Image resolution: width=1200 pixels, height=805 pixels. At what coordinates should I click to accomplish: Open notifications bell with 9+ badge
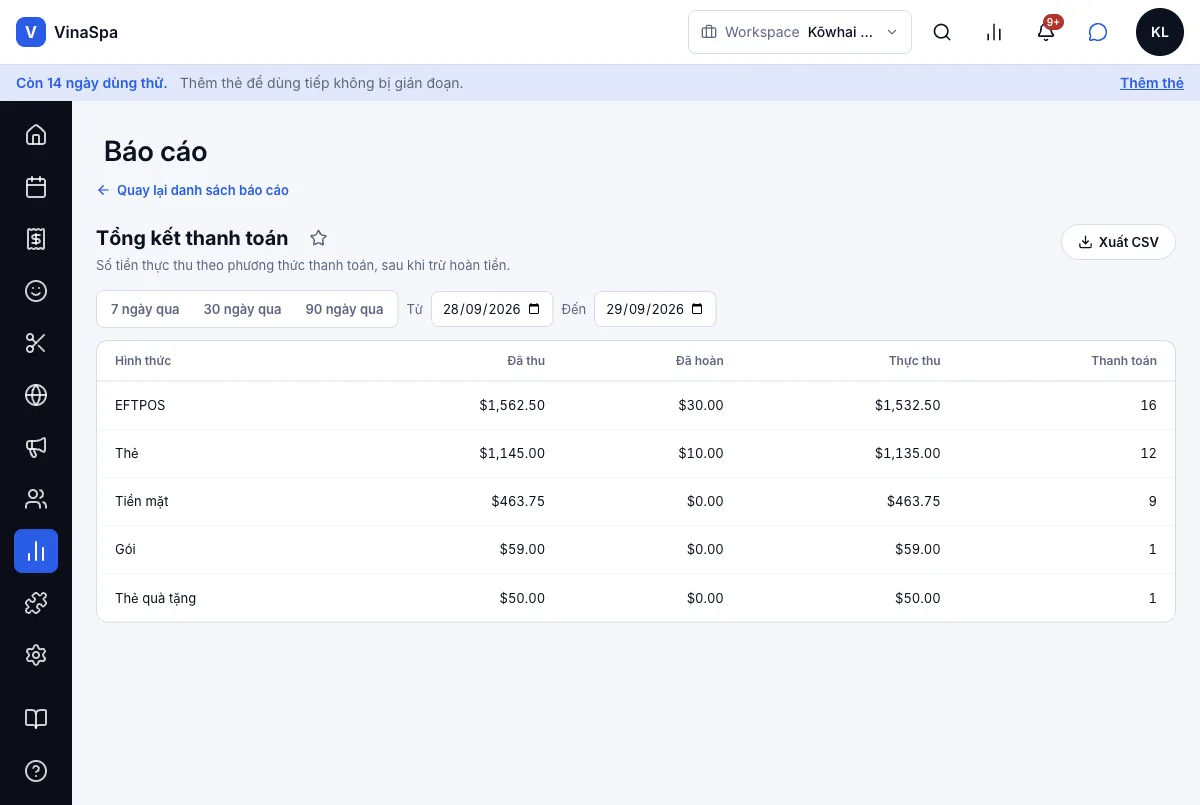click(1046, 32)
